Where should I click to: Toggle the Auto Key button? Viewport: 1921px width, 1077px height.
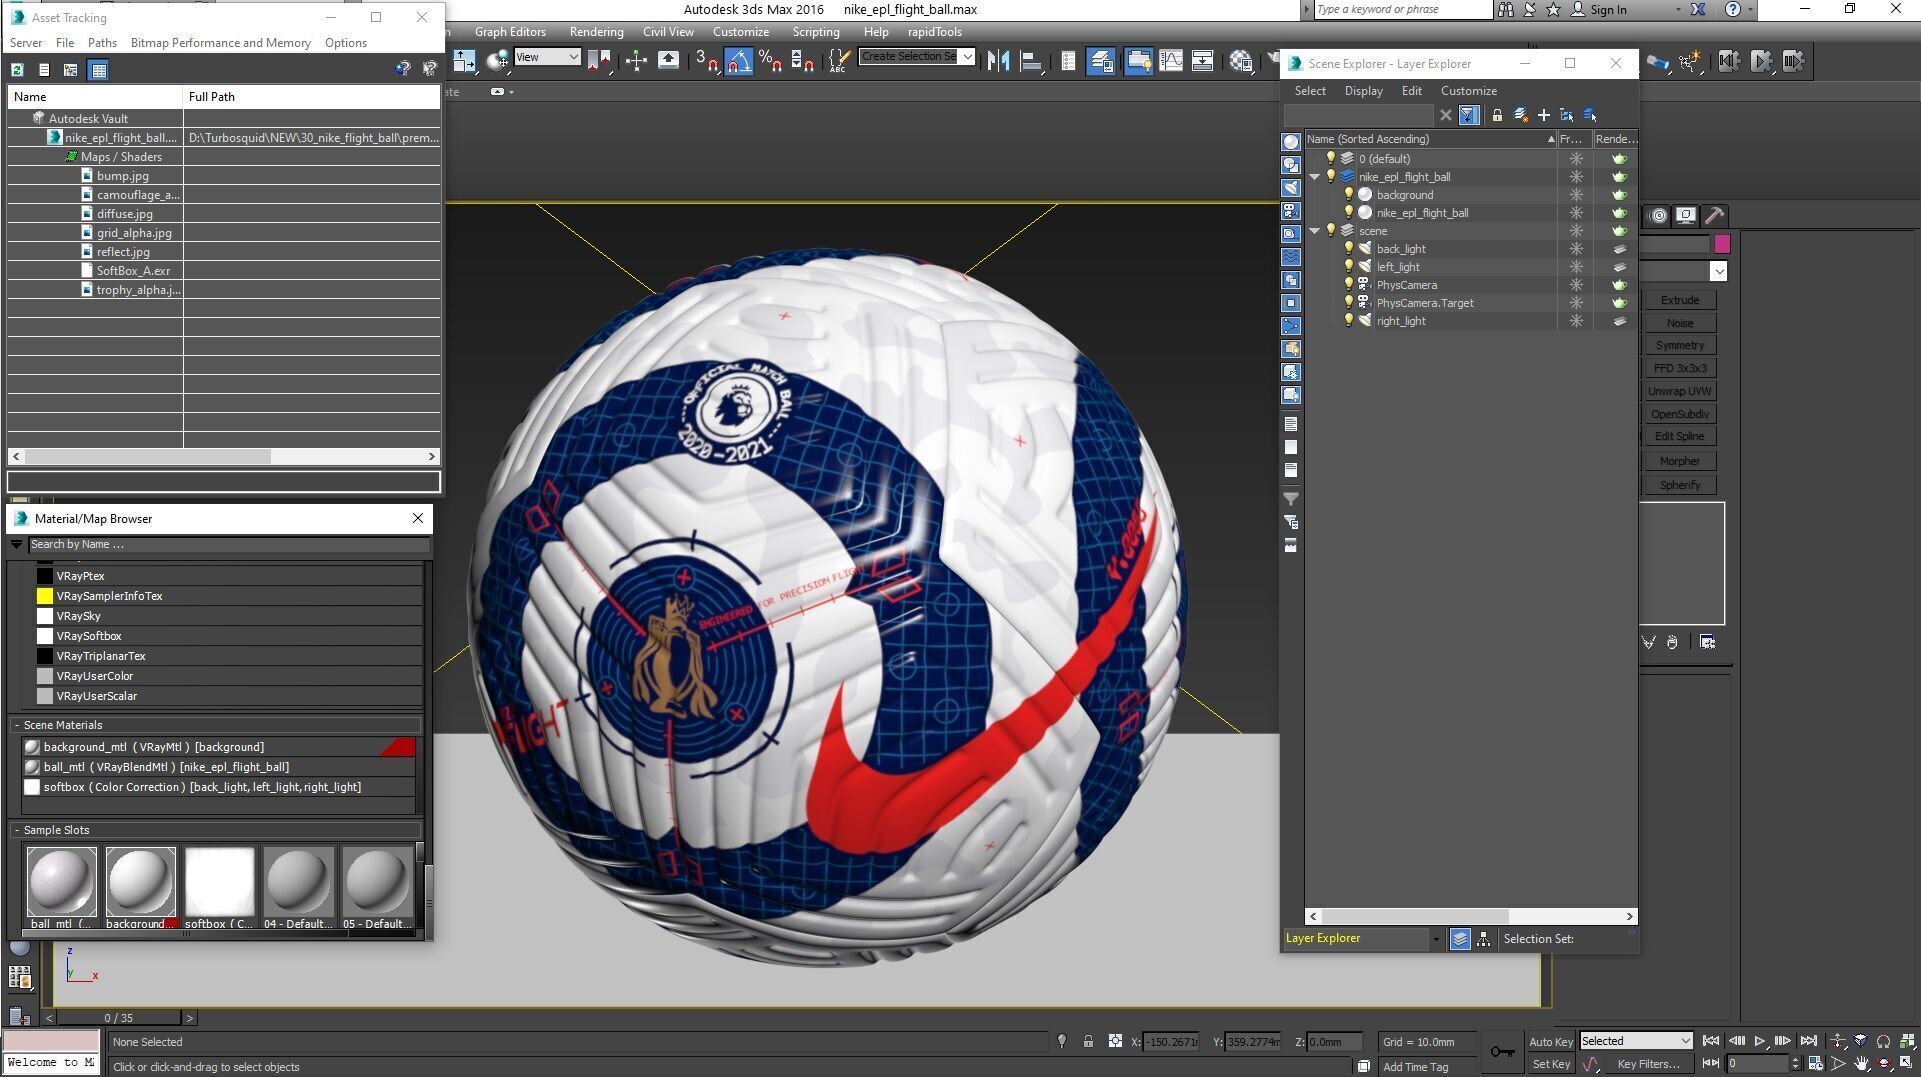pyautogui.click(x=1550, y=1042)
